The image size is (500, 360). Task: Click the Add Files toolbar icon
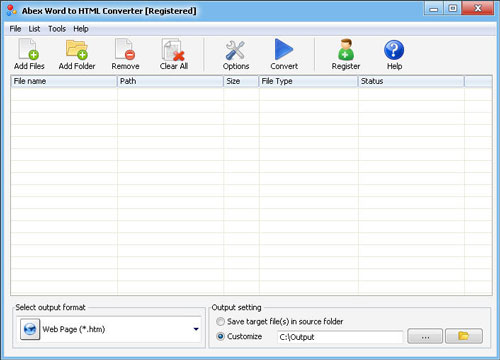coord(29,49)
